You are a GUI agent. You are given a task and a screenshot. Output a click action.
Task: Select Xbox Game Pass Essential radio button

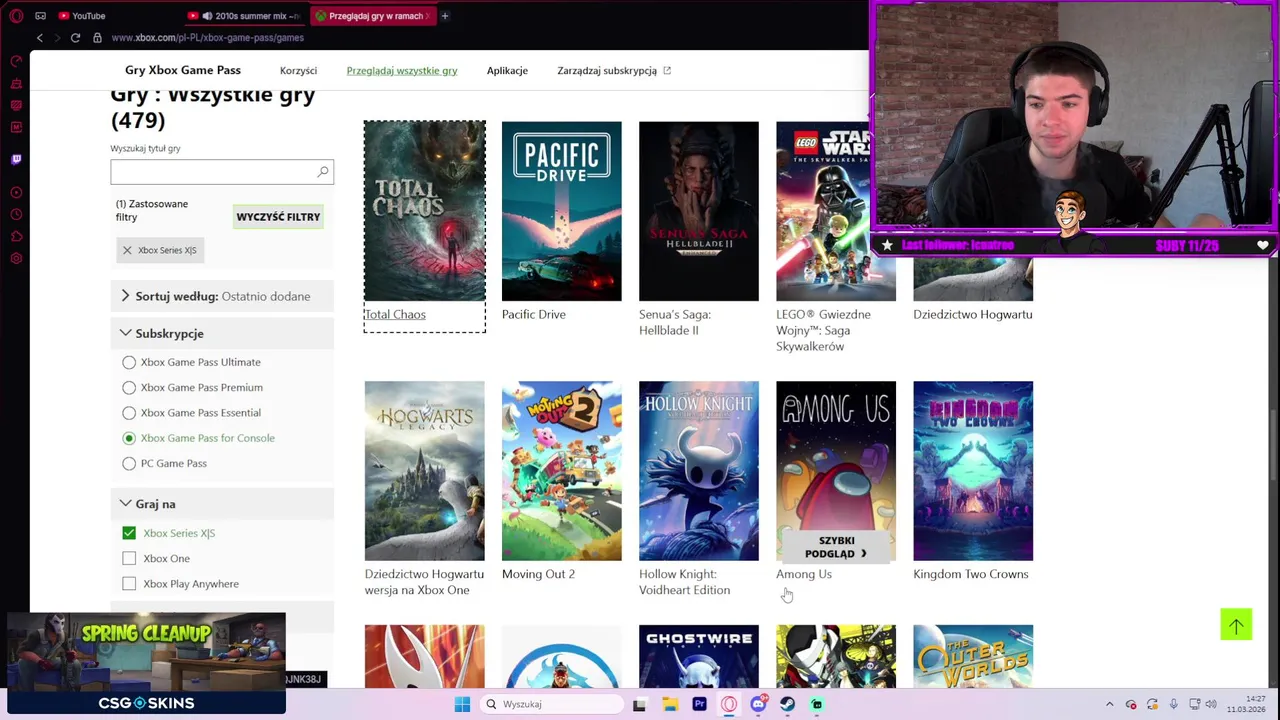pos(129,412)
